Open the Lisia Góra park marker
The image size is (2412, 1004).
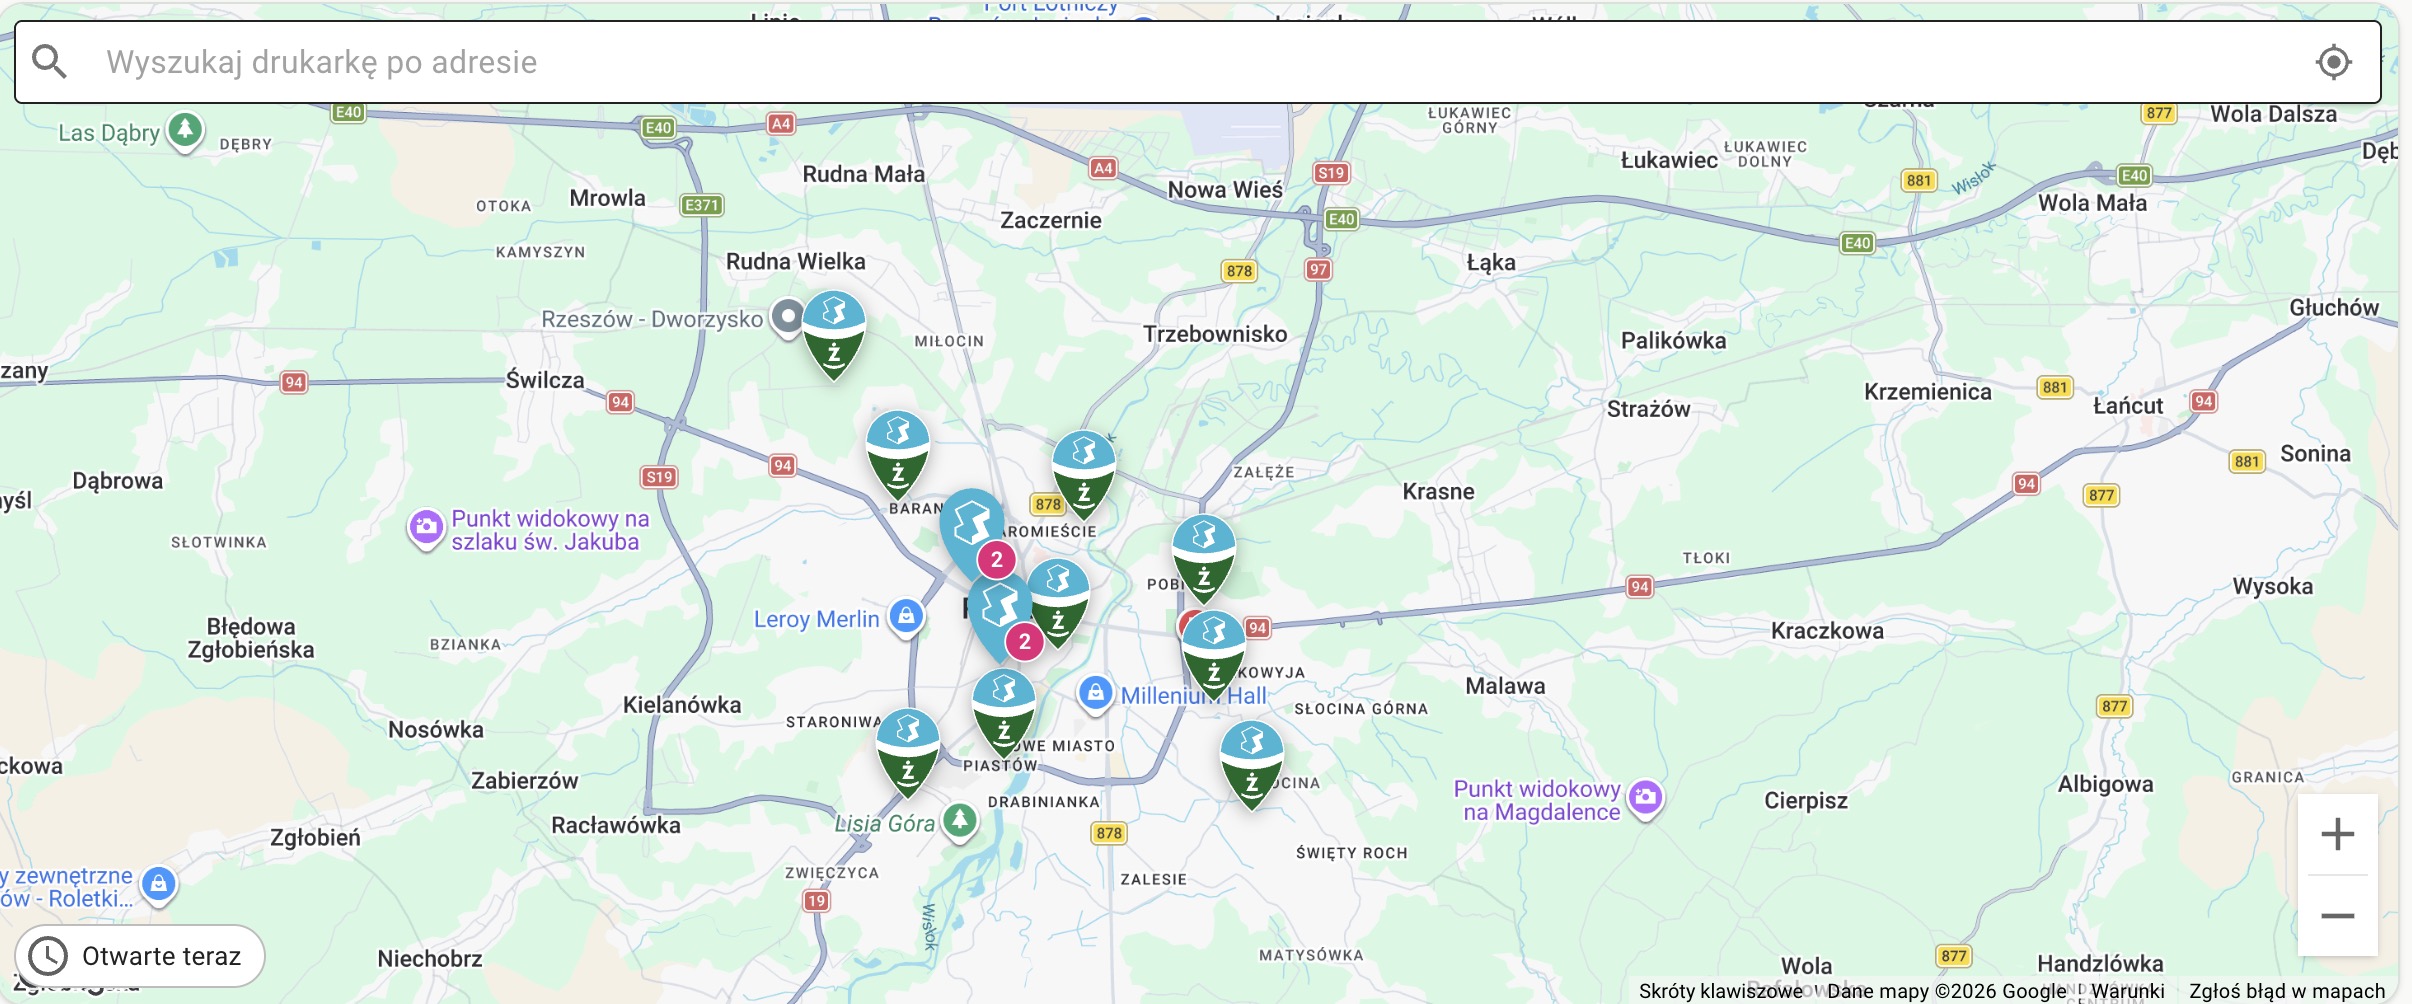960,821
